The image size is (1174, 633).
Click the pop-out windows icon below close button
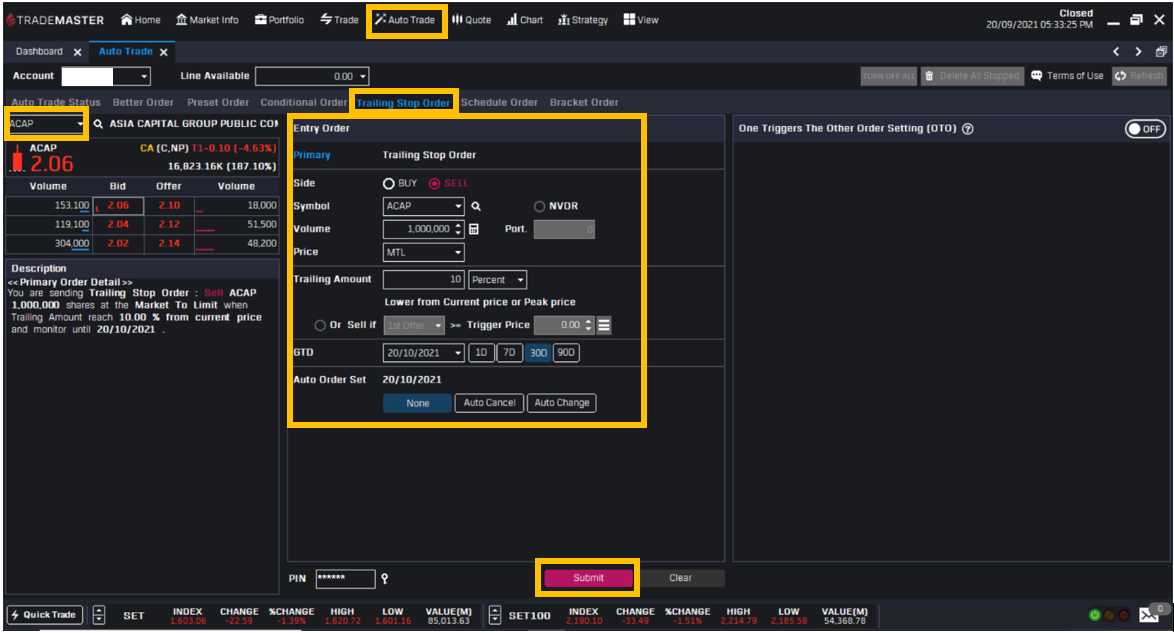[x=1161, y=52]
